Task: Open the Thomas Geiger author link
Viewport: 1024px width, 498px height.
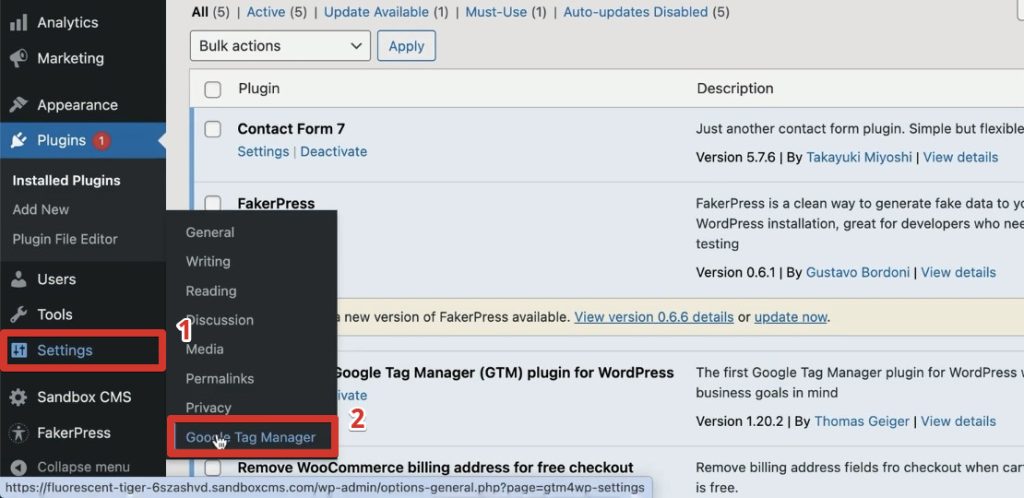Action: (x=861, y=421)
